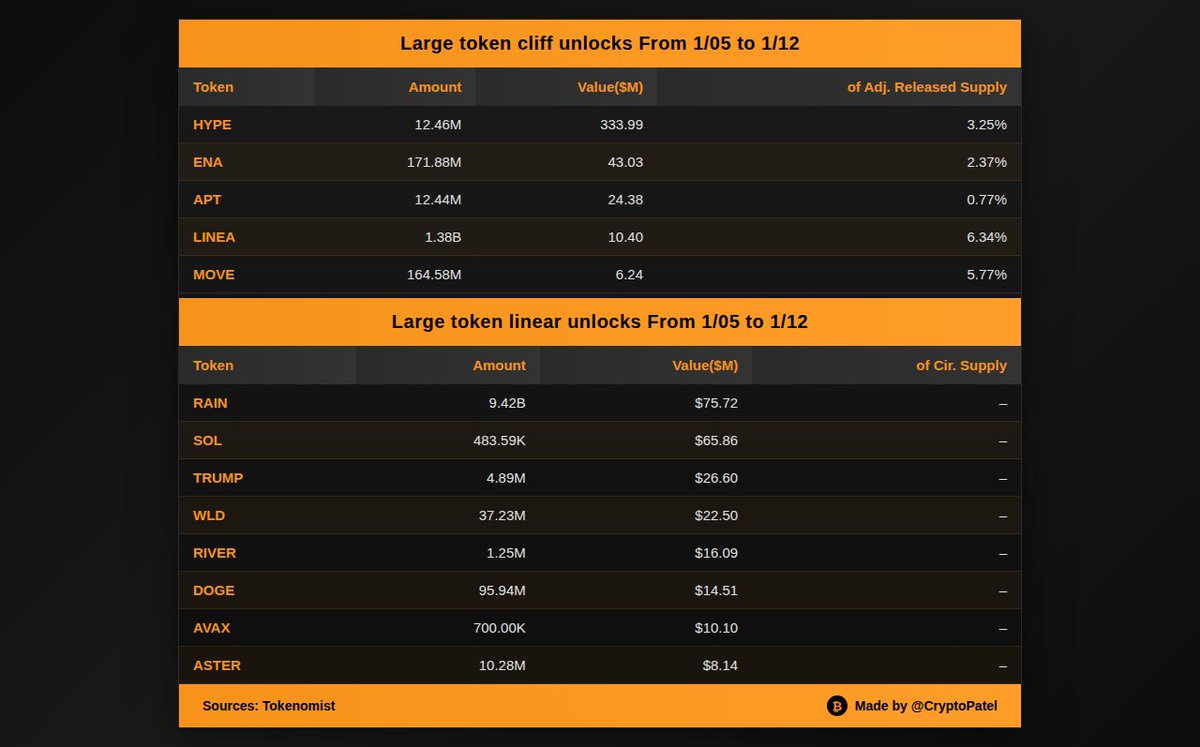Select the HYPE token label
The width and height of the screenshot is (1200, 747).
coord(211,124)
